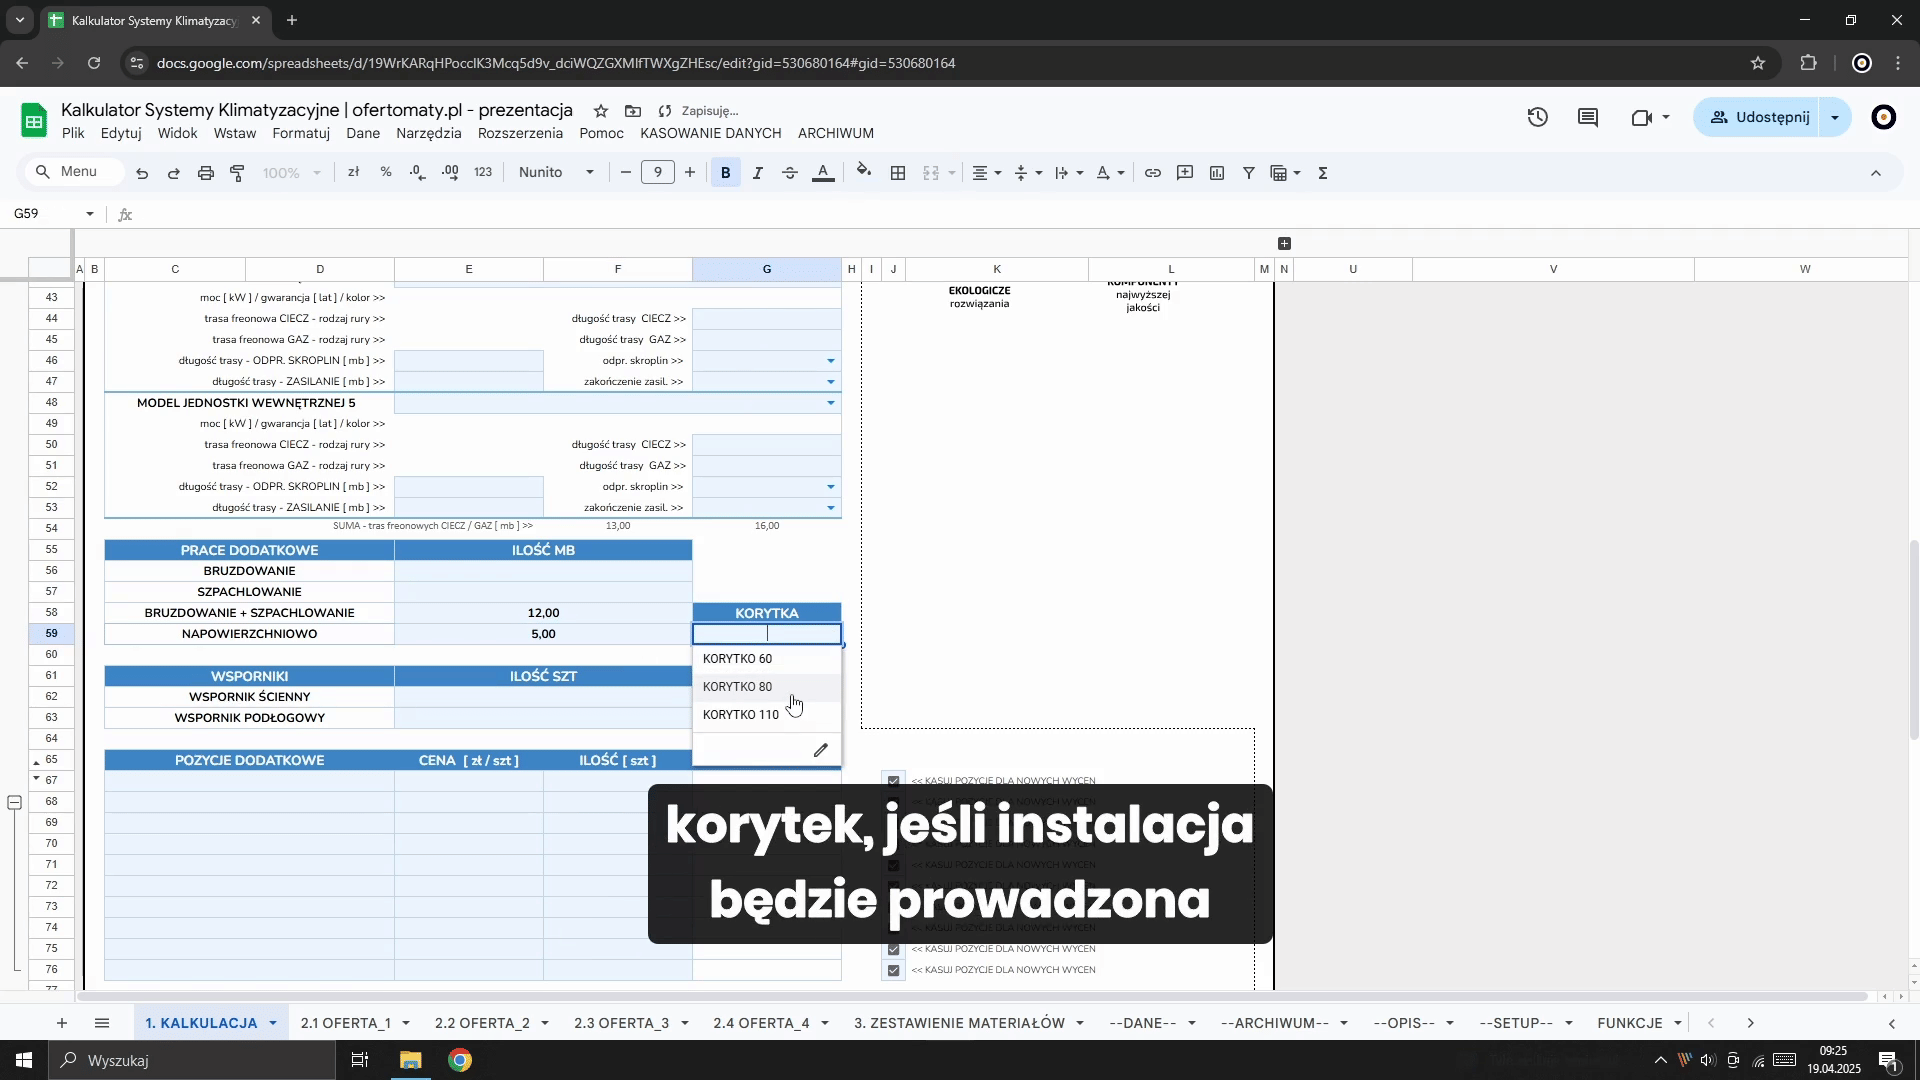This screenshot has height=1080, width=1920.
Task: Click the Paint format icon
Action: [x=238, y=173]
